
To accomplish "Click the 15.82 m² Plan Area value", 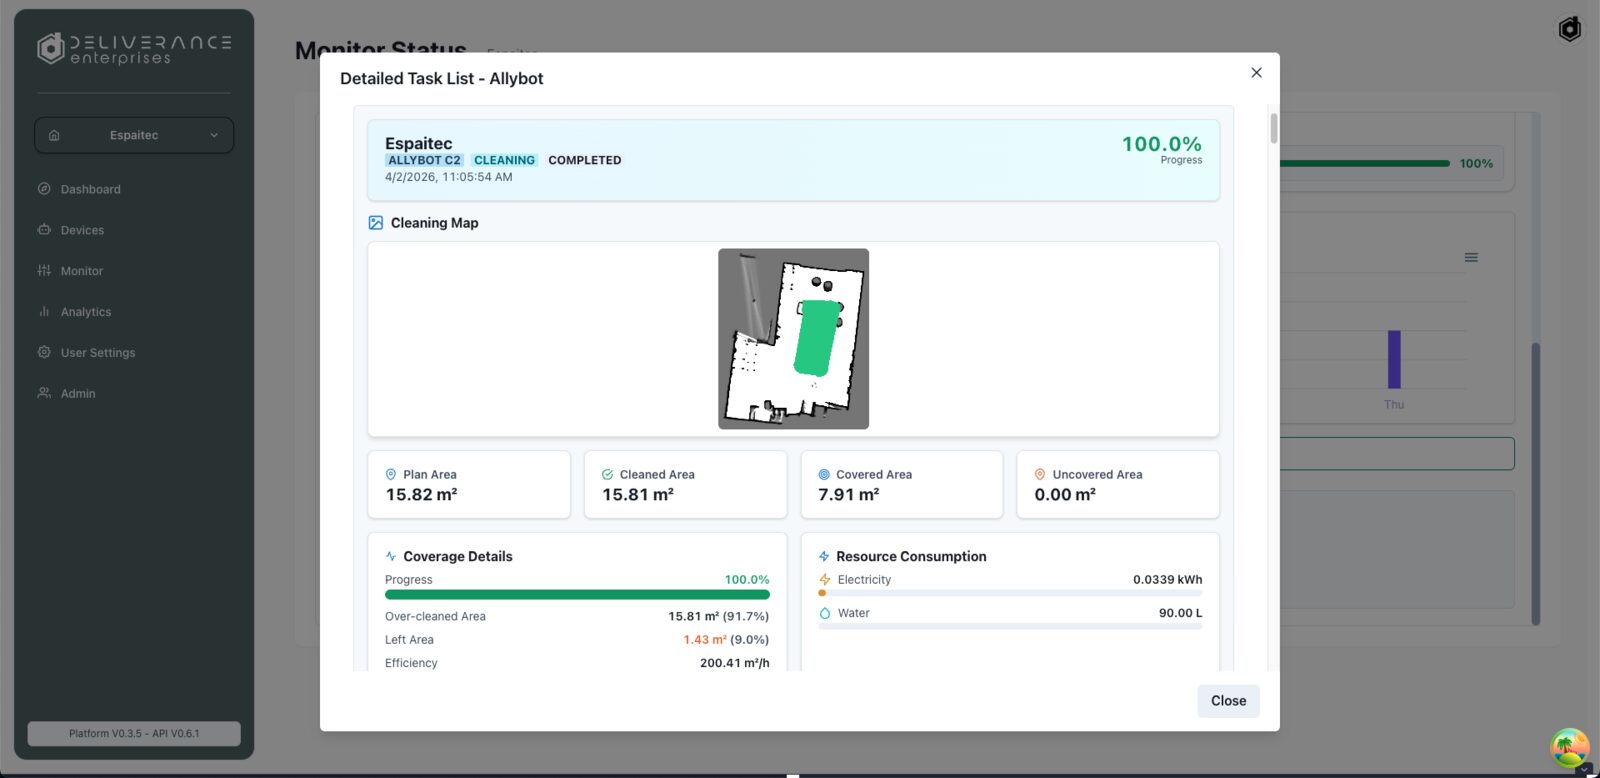I will [x=422, y=495].
